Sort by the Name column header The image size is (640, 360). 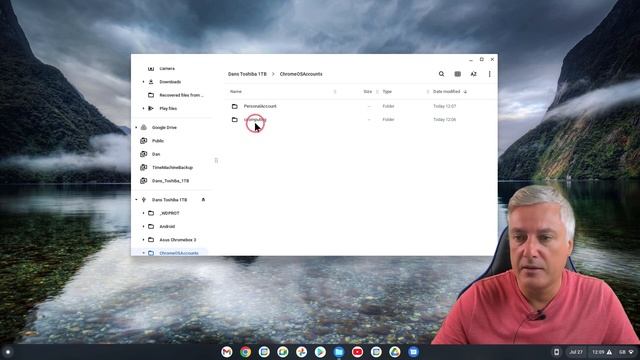pos(236,91)
